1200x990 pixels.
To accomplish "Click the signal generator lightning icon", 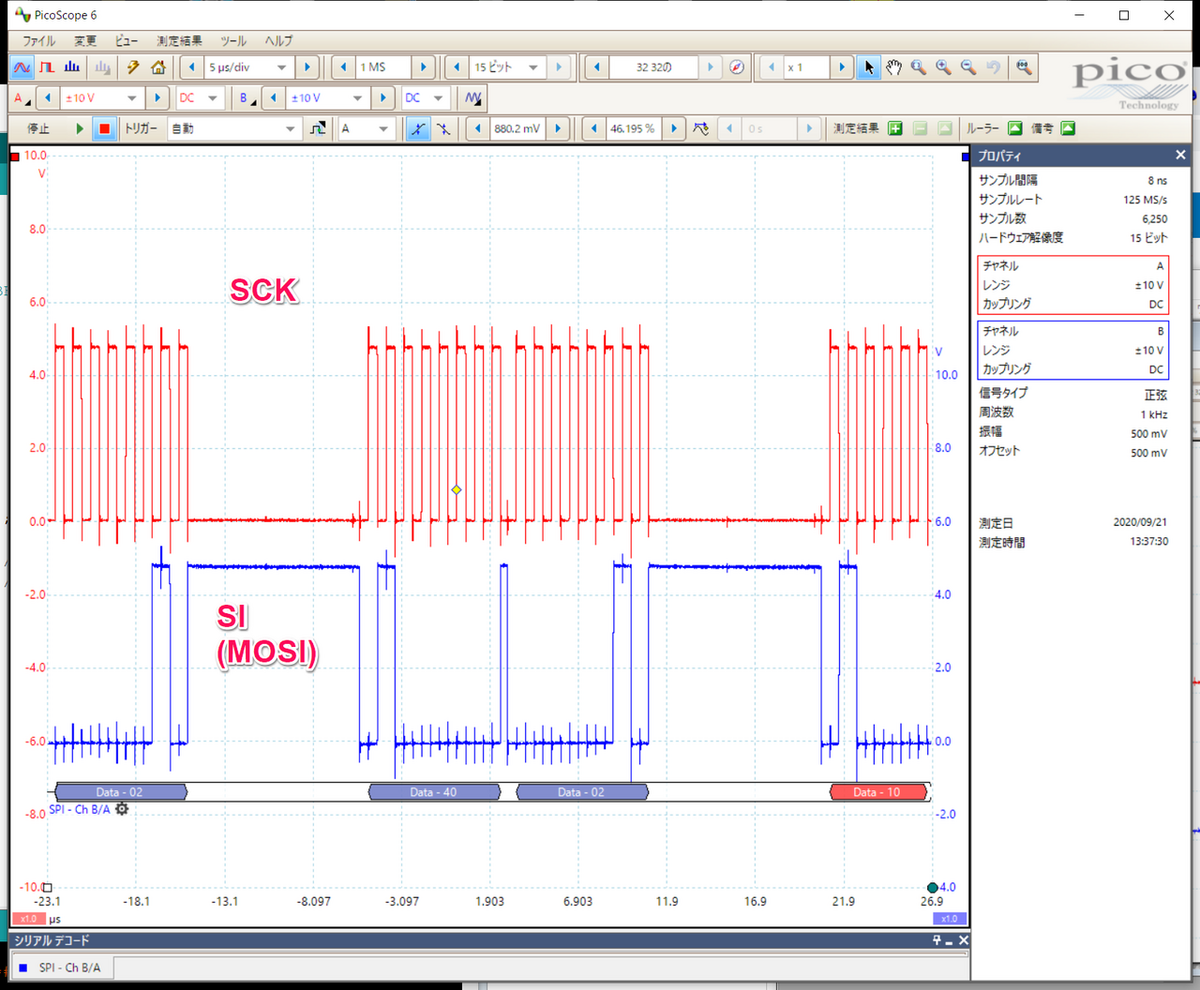I will point(132,67).
